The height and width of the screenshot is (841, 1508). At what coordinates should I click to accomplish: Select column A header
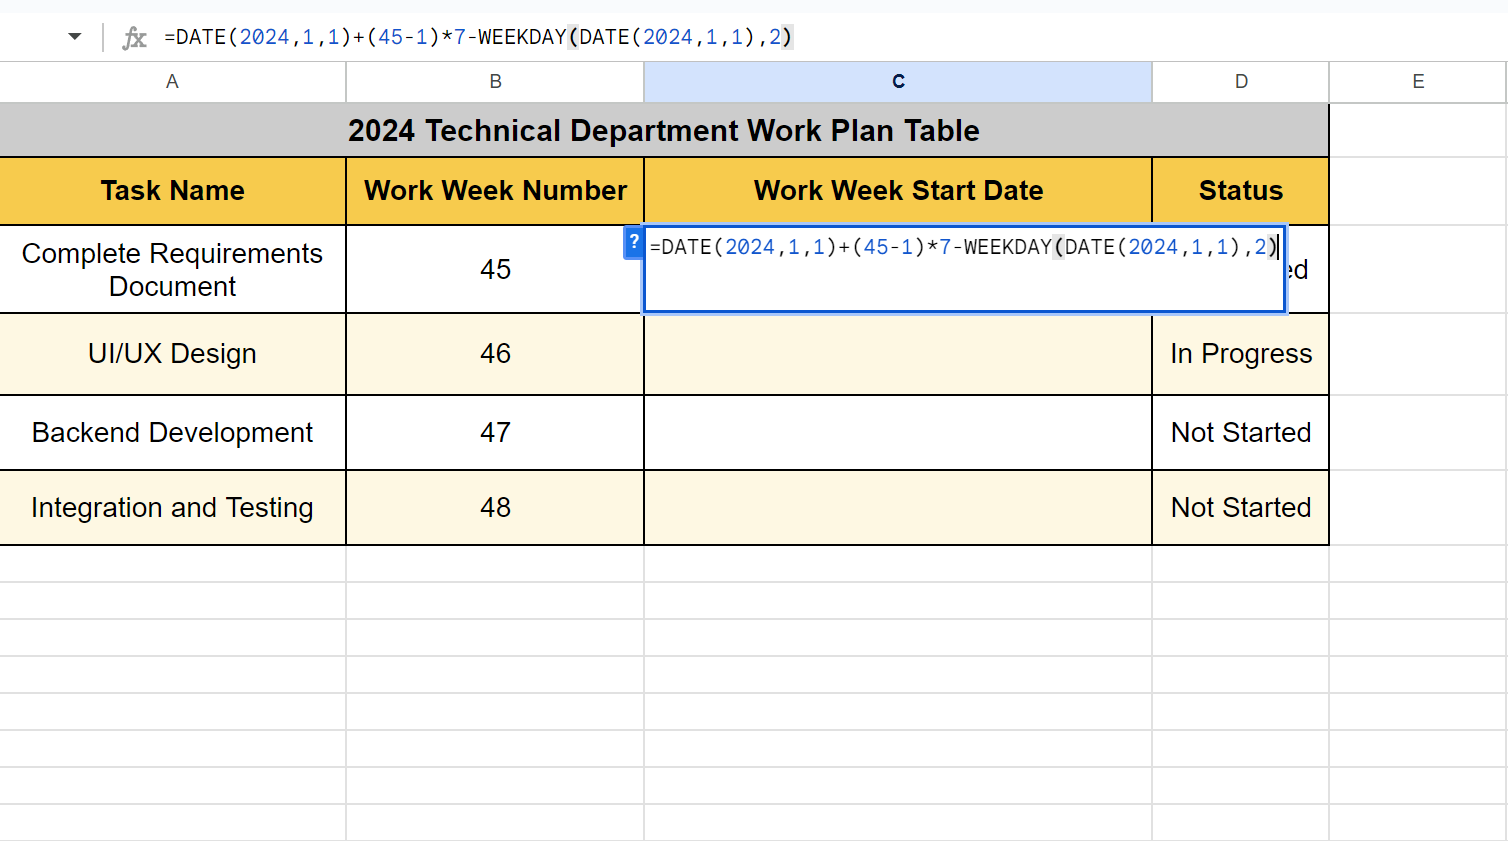coord(172,82)
